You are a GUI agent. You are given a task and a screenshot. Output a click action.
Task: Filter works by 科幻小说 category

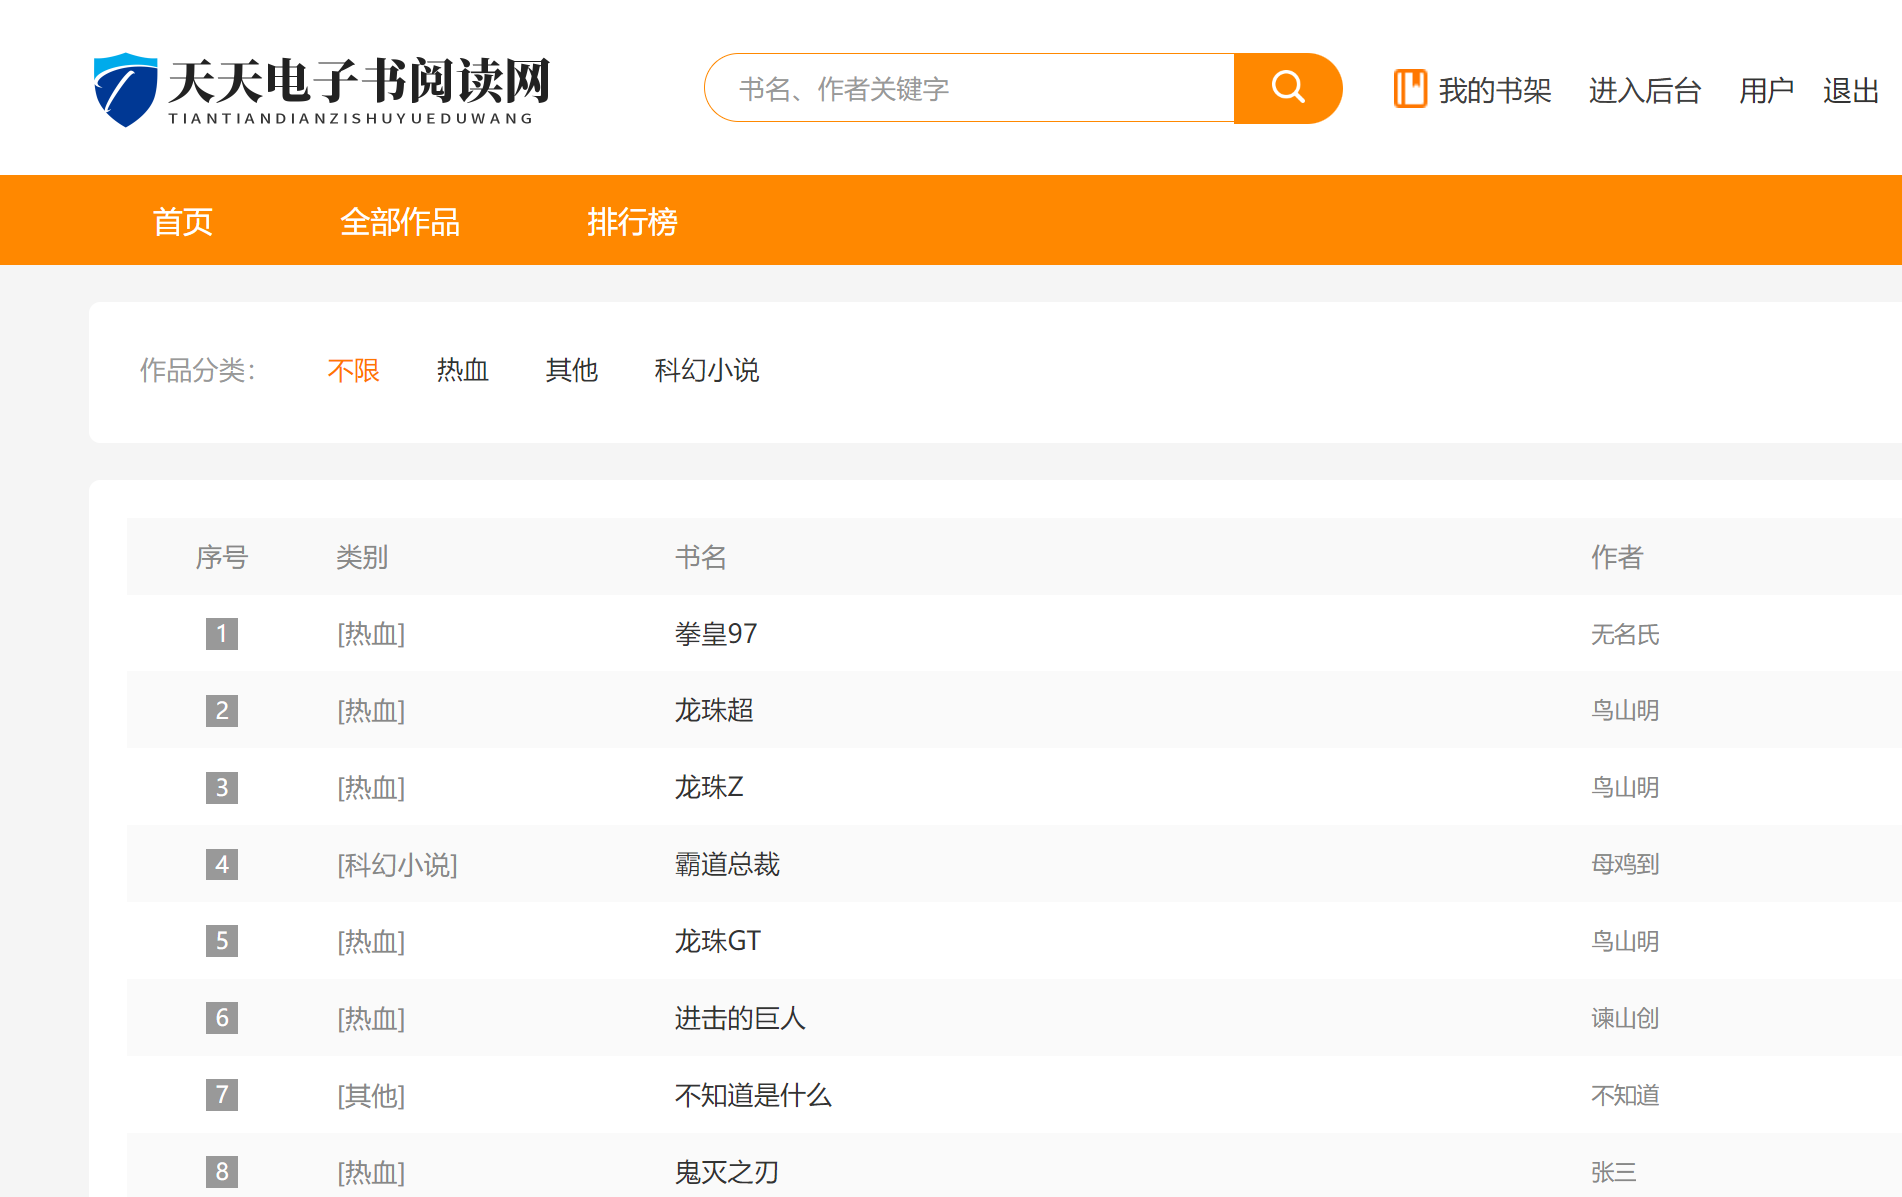tap(706, 371)
